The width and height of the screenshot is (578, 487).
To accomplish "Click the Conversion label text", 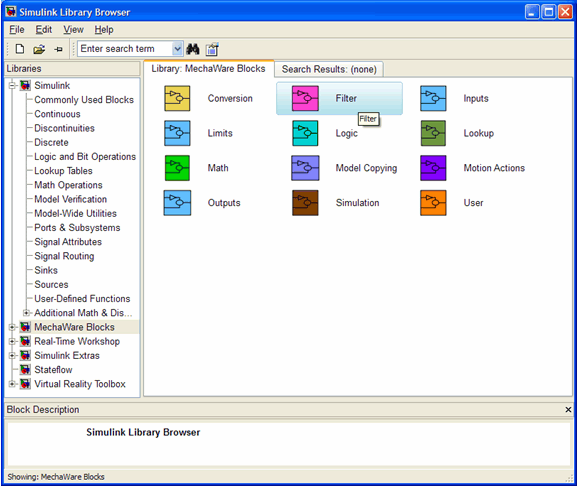I will [x=230, y=98].
